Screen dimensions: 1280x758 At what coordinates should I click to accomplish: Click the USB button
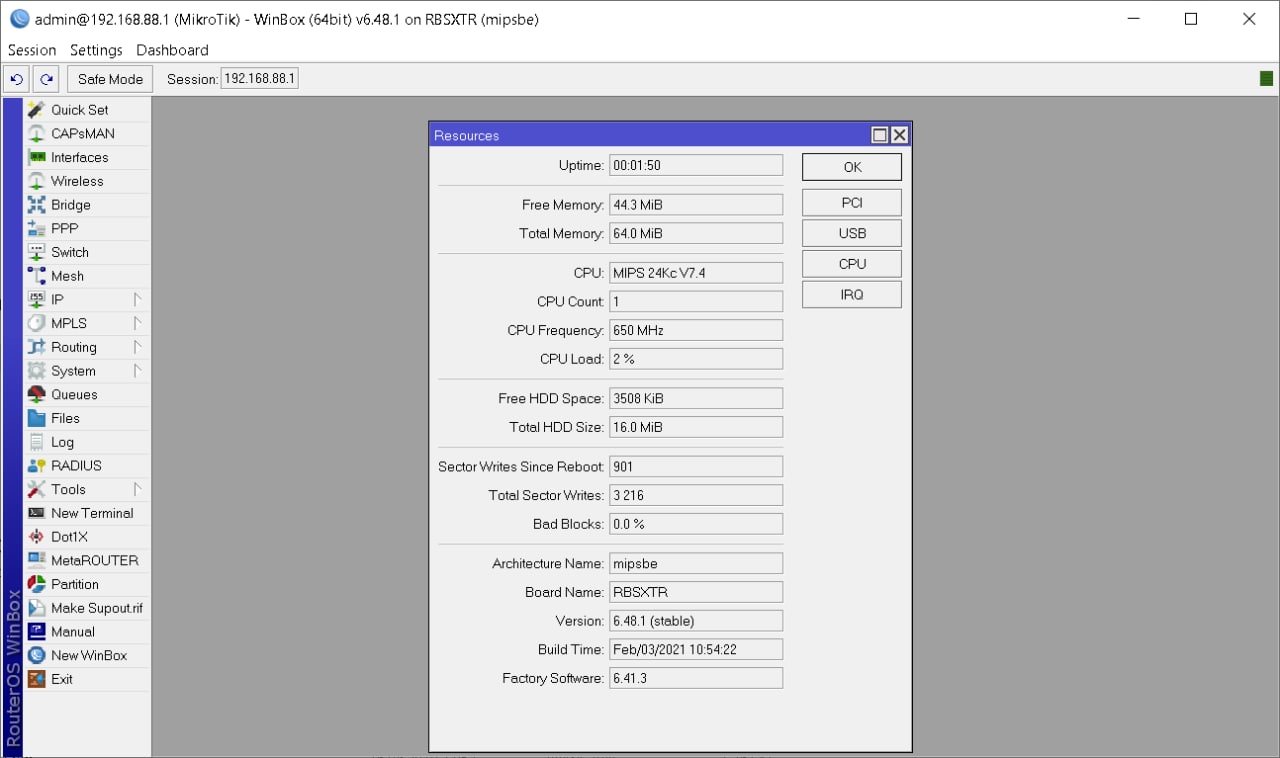[852, 233]
